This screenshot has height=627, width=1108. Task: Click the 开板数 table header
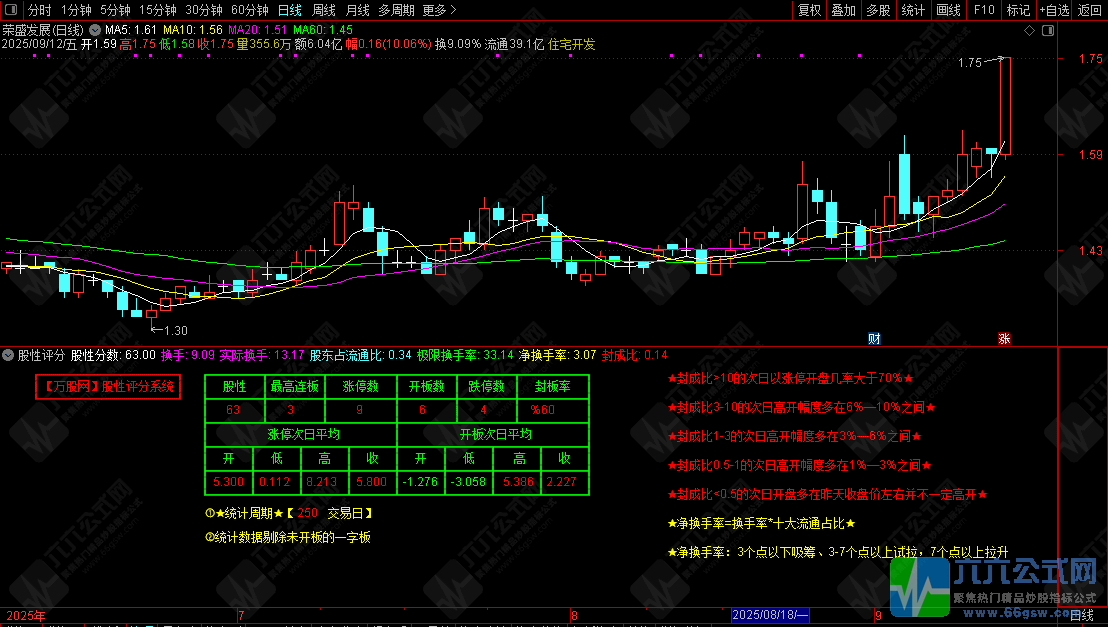426,387
